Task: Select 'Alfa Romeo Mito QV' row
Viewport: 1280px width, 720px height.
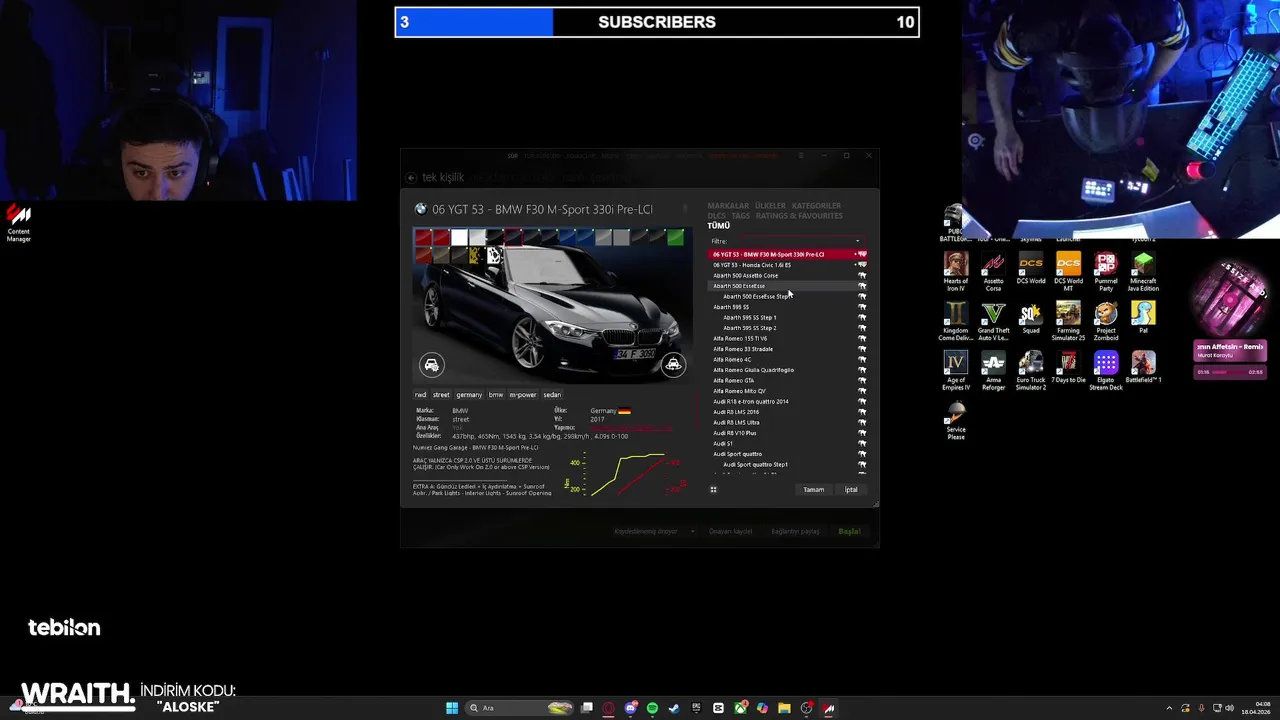Action: (x=788, y=391)
